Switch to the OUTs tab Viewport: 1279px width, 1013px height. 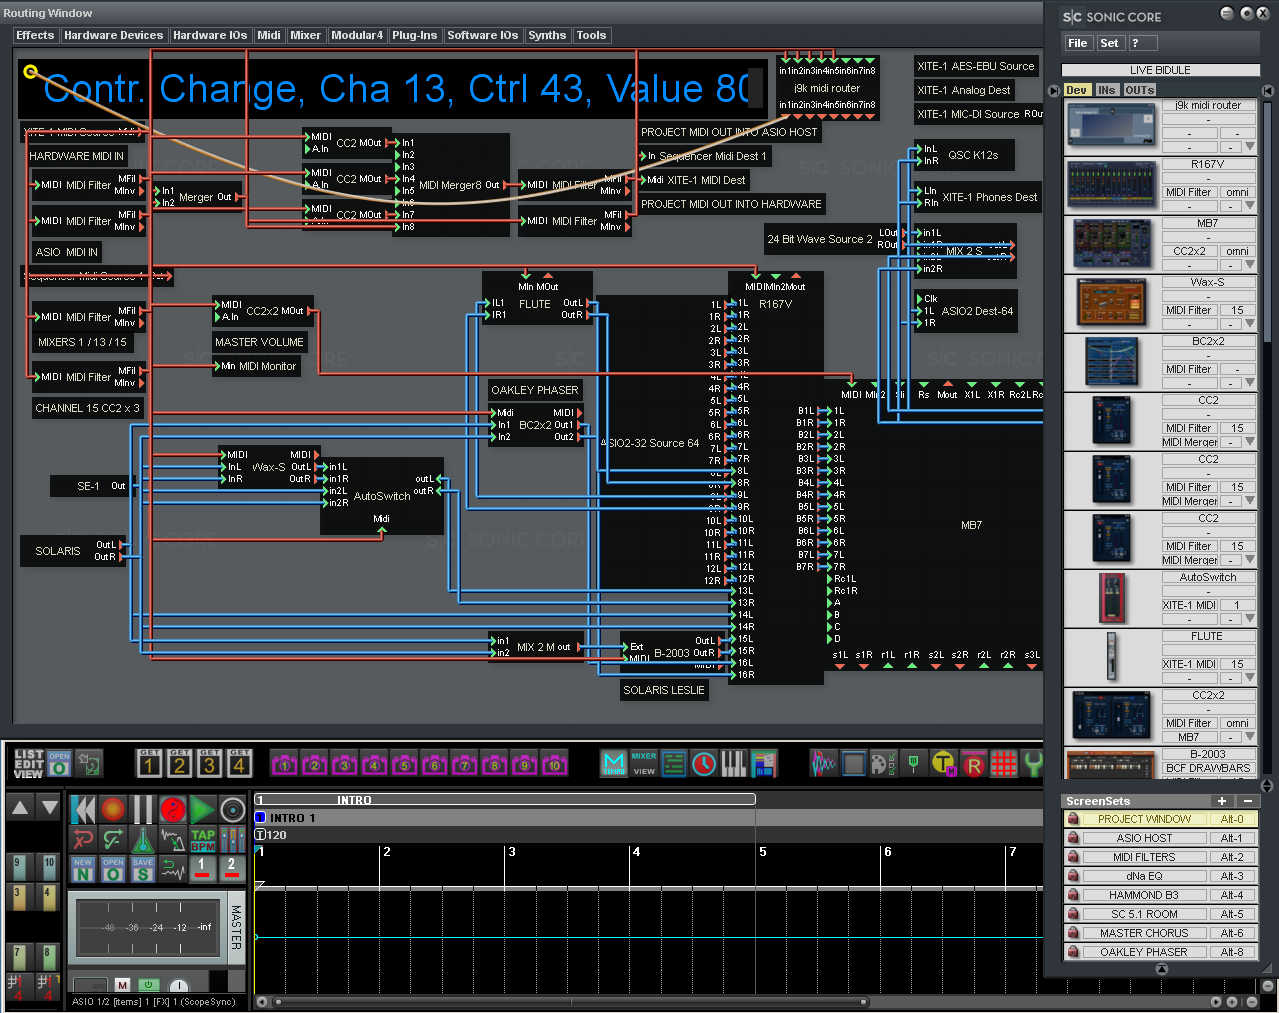point(1139,90)
